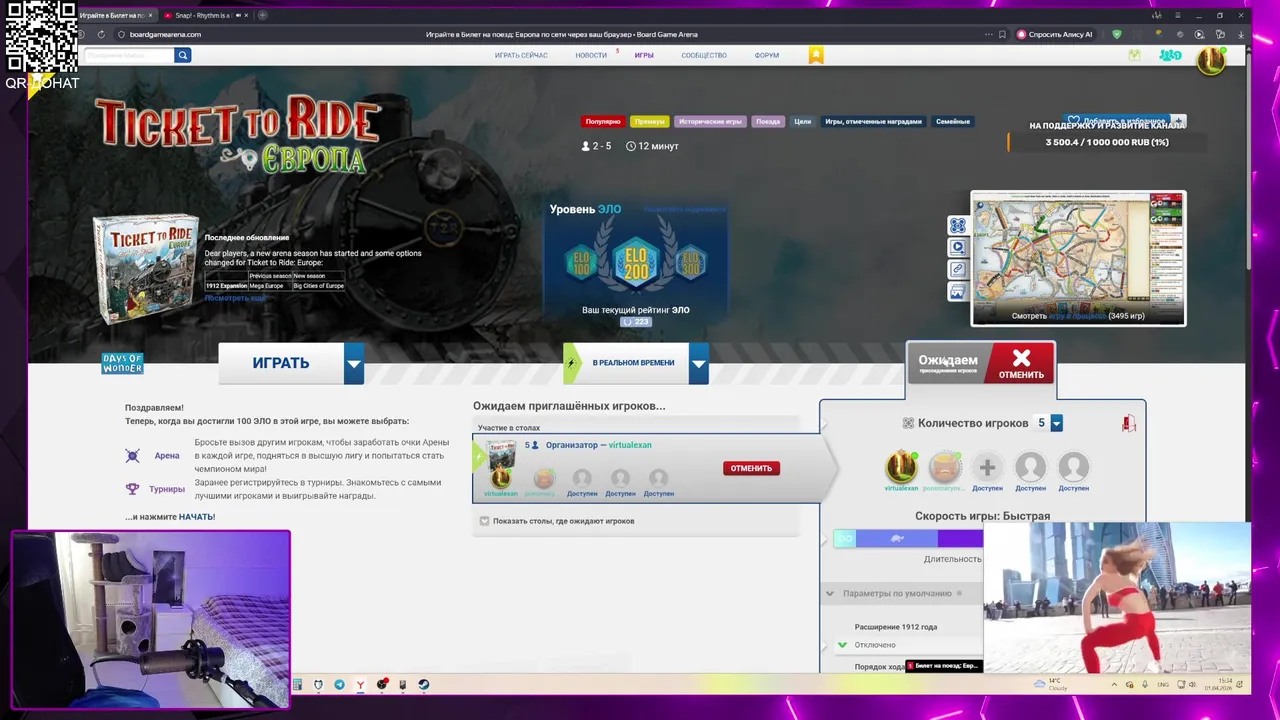
Task: Click the top icon left of board preview
Action: (x=957, y=226)
